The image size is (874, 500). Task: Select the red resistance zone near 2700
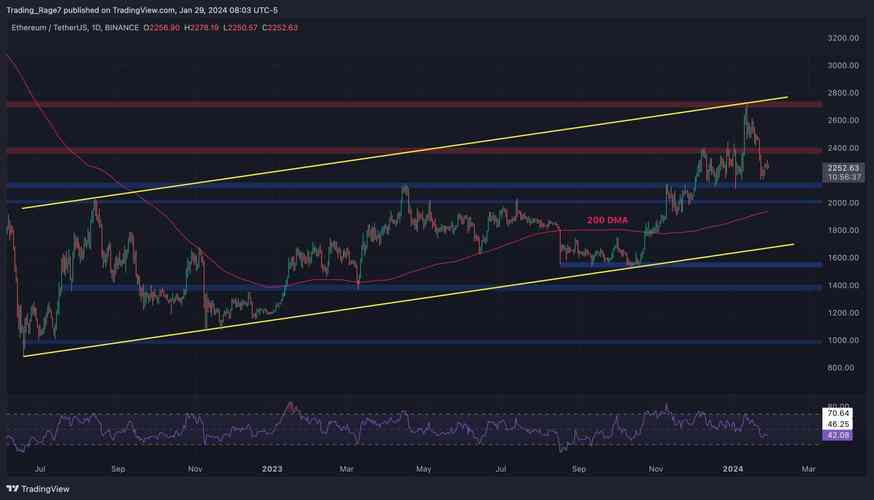412,104
